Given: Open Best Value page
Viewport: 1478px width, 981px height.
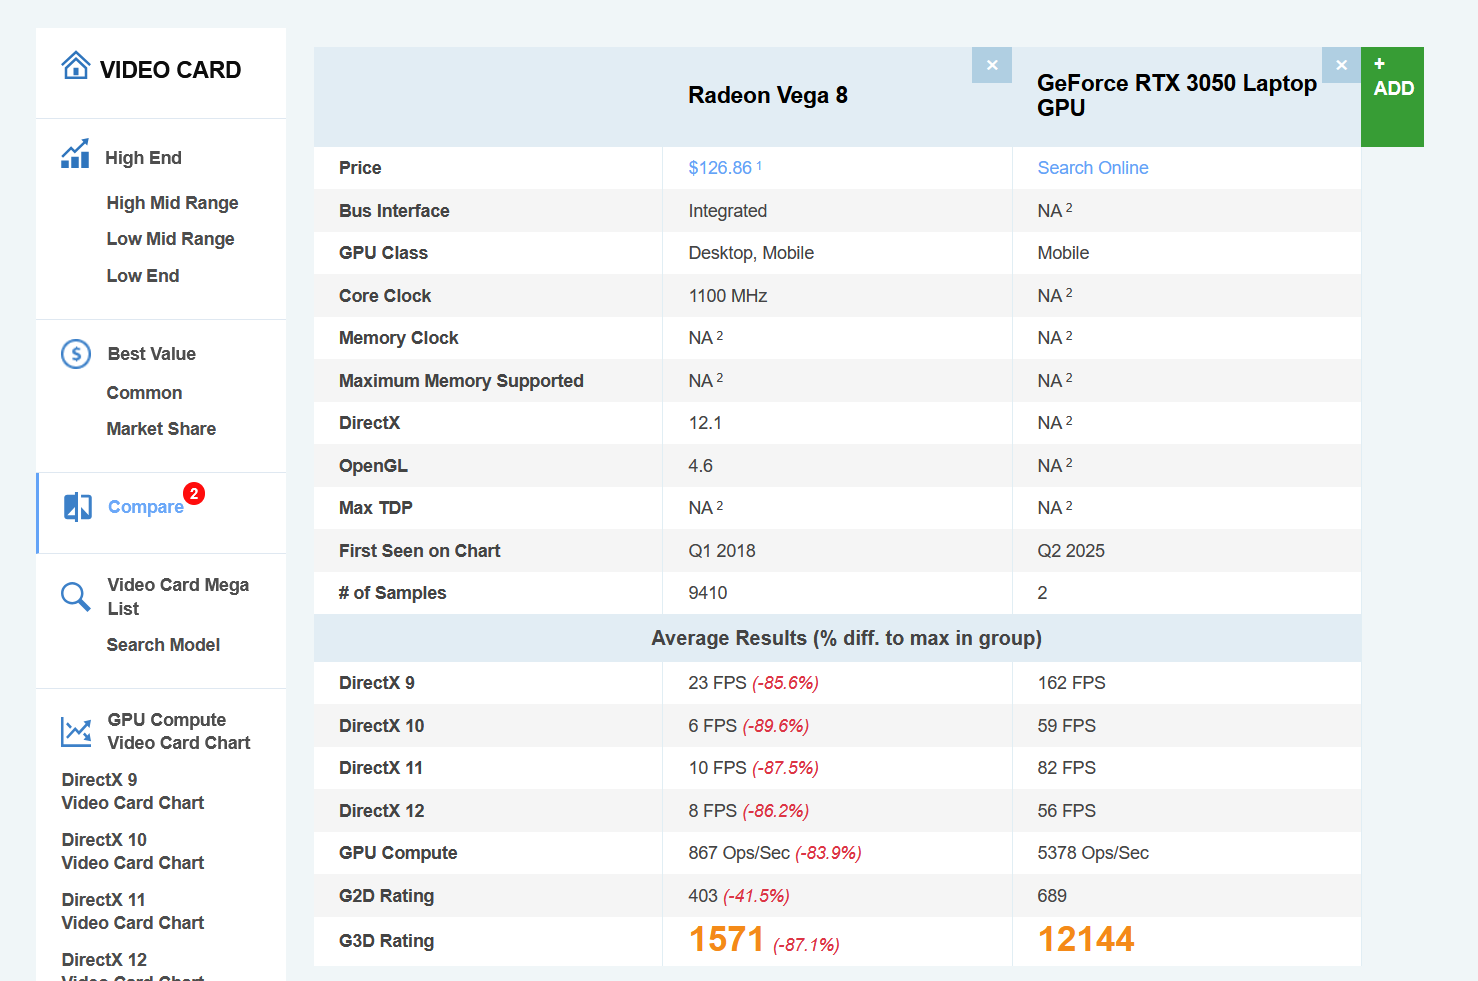Looking at the screenshot, I should point(152,354).
